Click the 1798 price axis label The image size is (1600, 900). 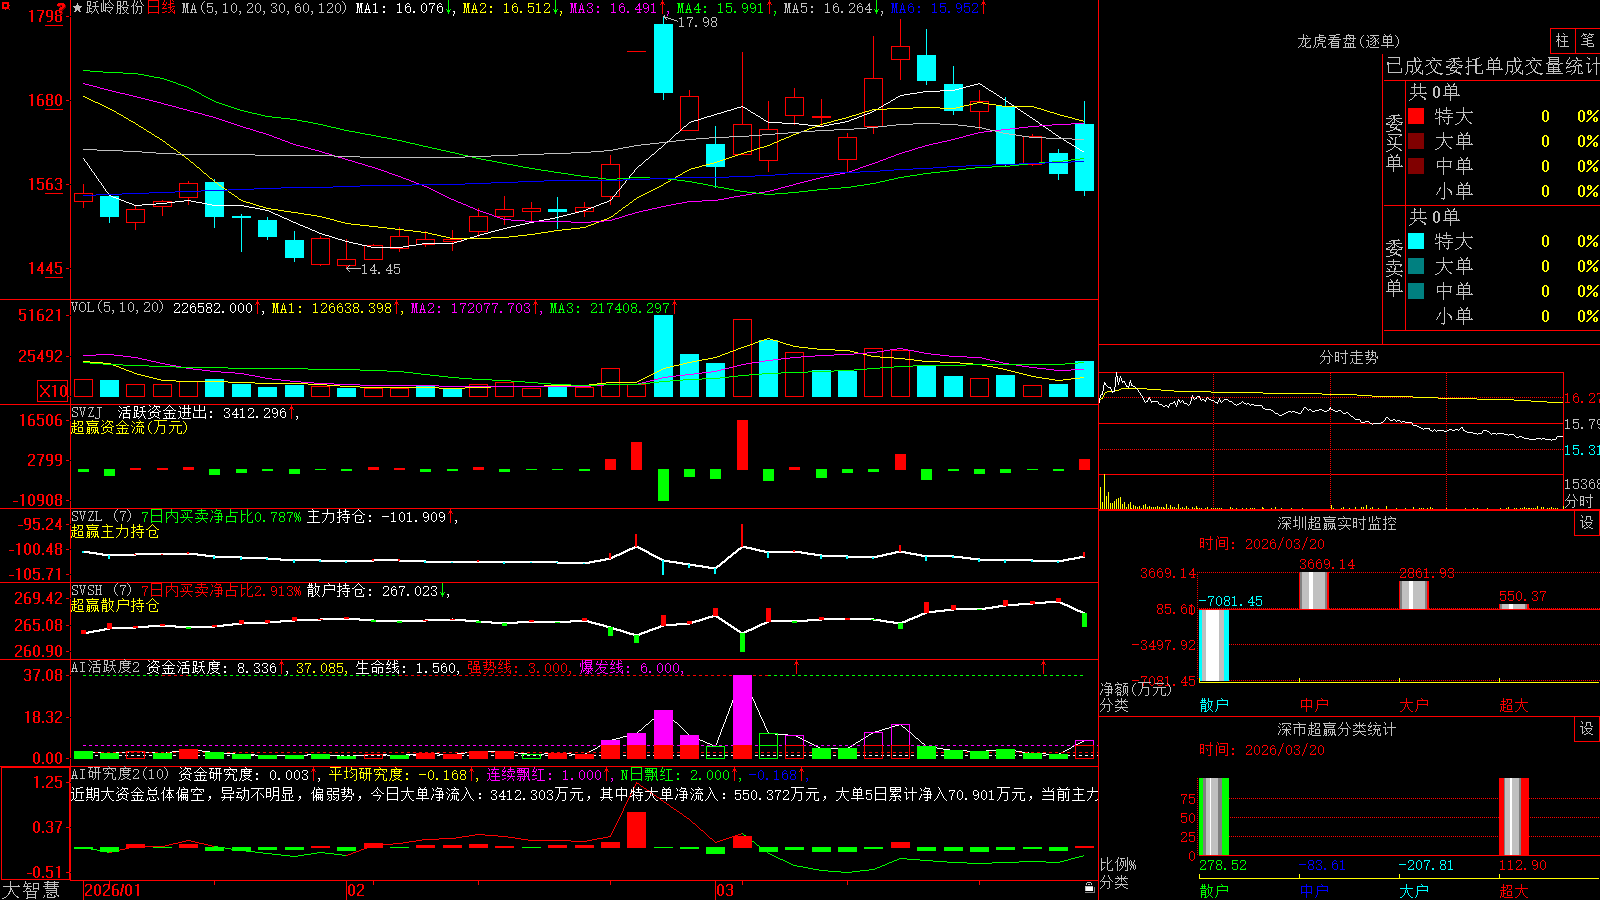point(46,16)
